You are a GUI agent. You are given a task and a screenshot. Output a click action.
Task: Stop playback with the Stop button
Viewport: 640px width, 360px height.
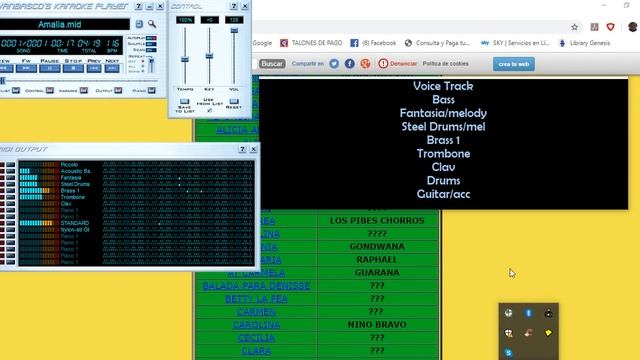click(73, 68)
